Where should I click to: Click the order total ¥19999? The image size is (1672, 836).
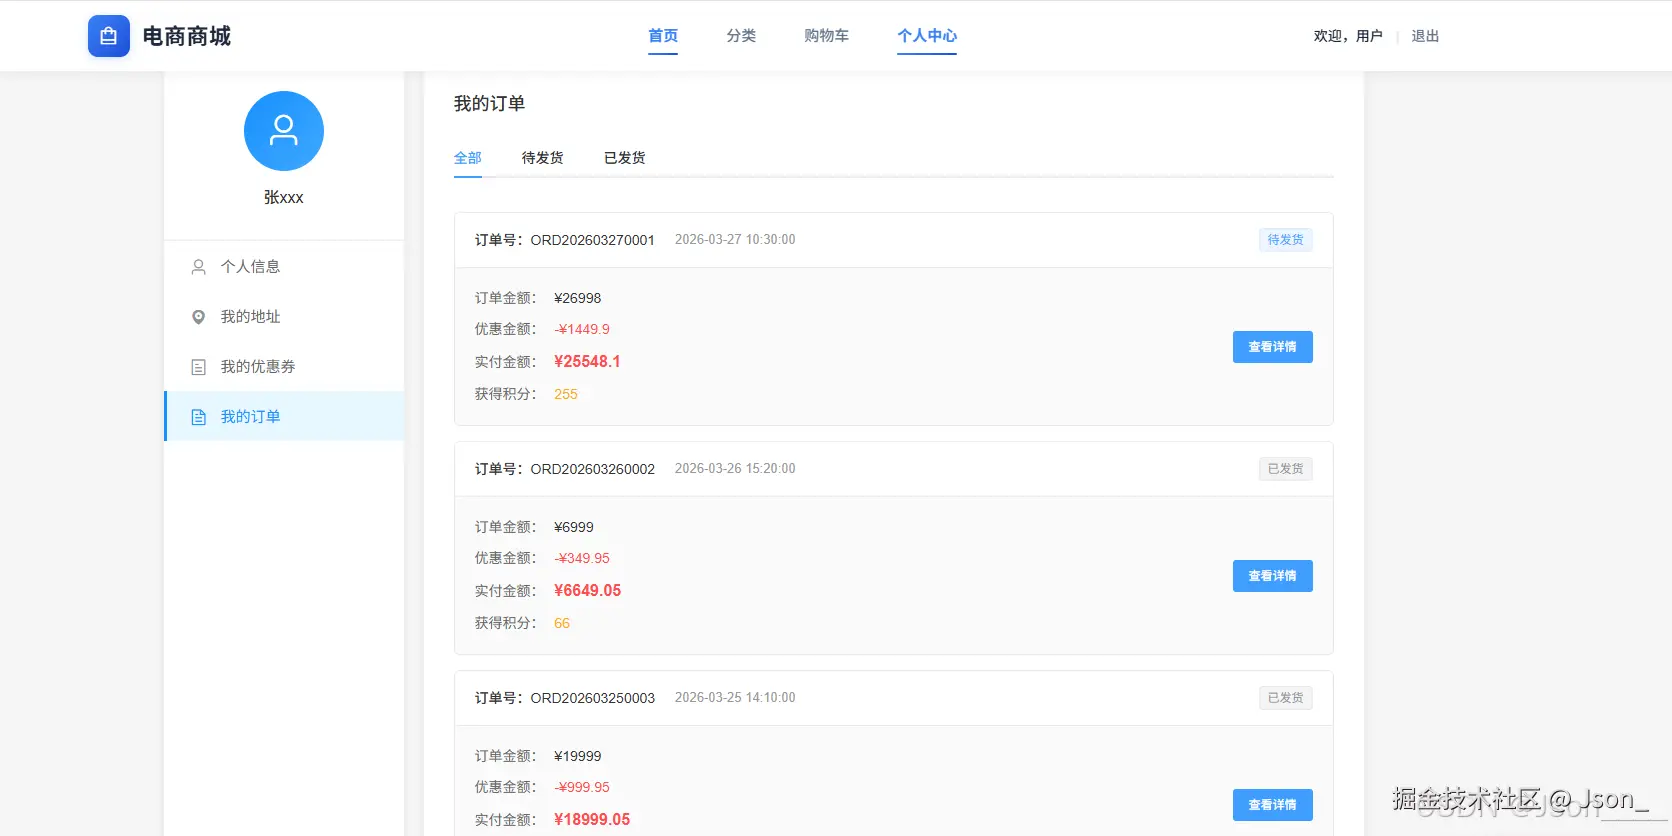coord(578,757)
